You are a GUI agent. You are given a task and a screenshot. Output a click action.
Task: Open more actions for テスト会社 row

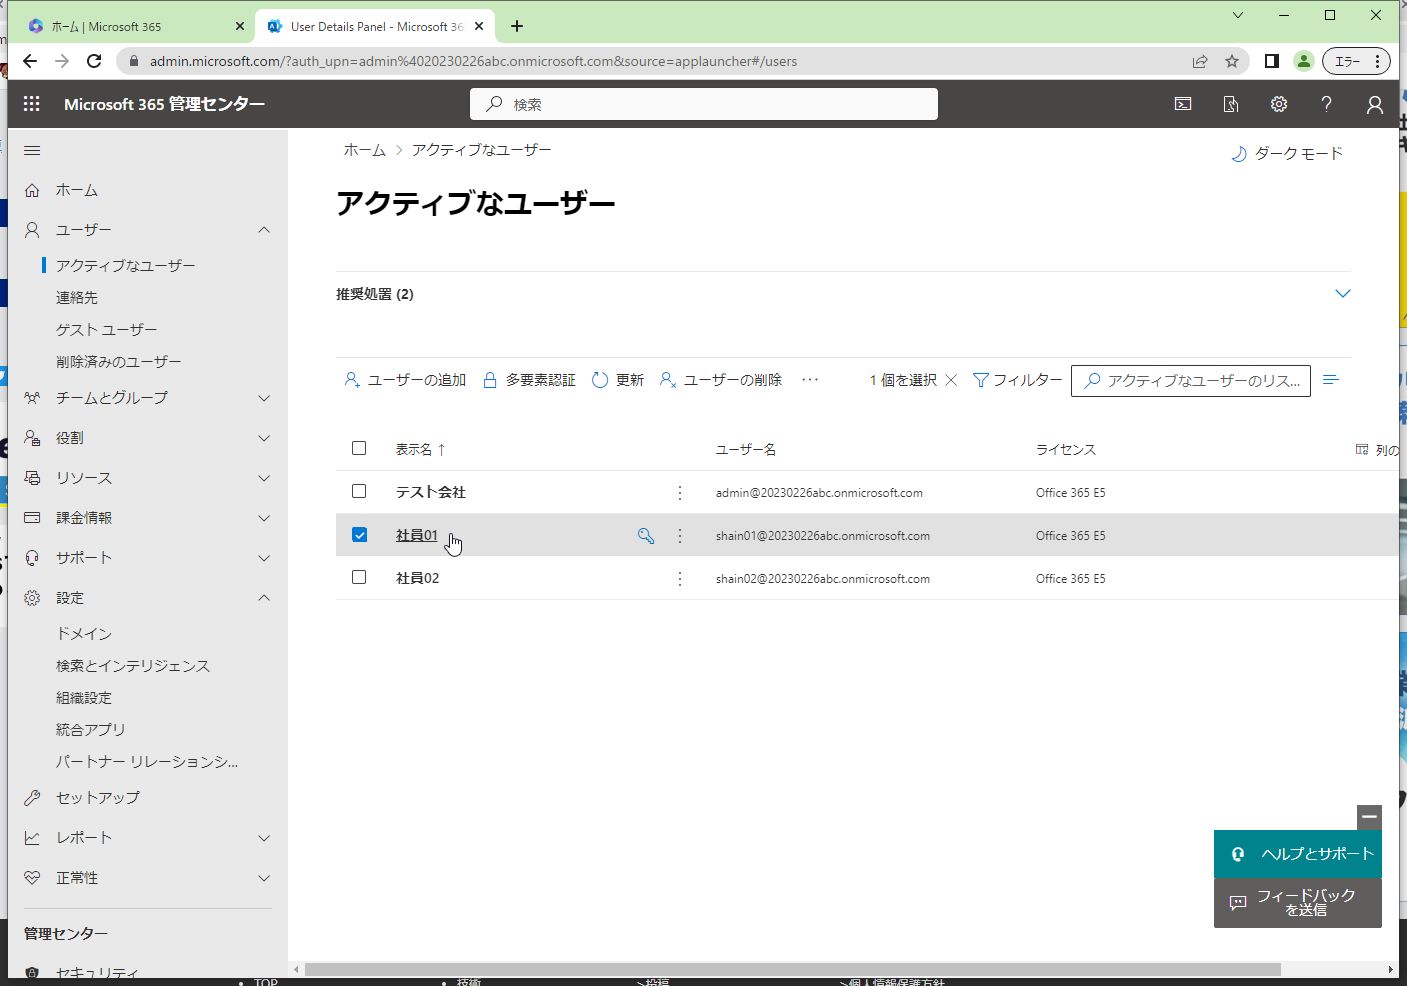(680, 493)
